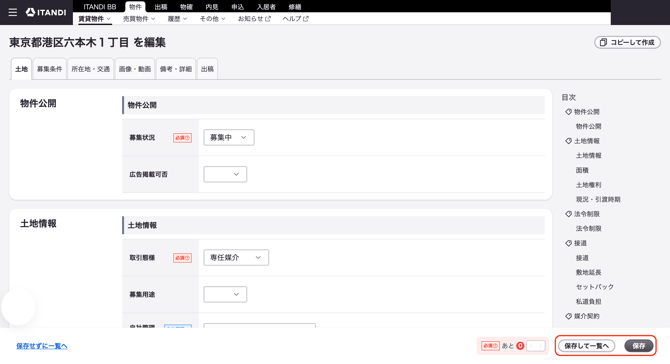Click the ITANDI logo
Viewport: 670px width, 364px height.
(46, 12)
